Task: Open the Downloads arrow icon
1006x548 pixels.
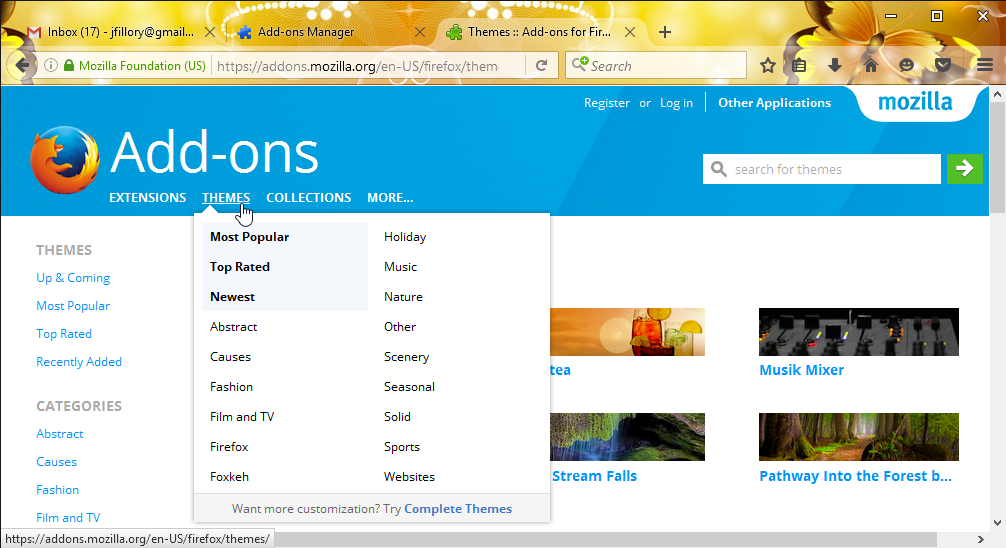Action: [x=835, y=66]
